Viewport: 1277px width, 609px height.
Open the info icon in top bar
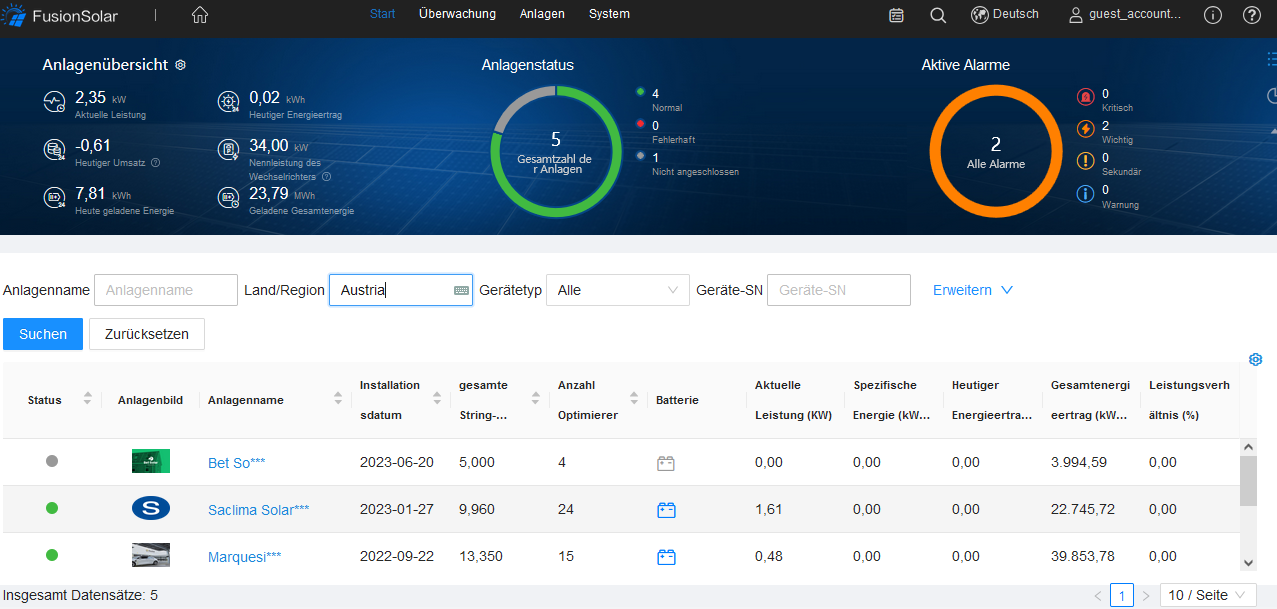(x=1213, y=15)
